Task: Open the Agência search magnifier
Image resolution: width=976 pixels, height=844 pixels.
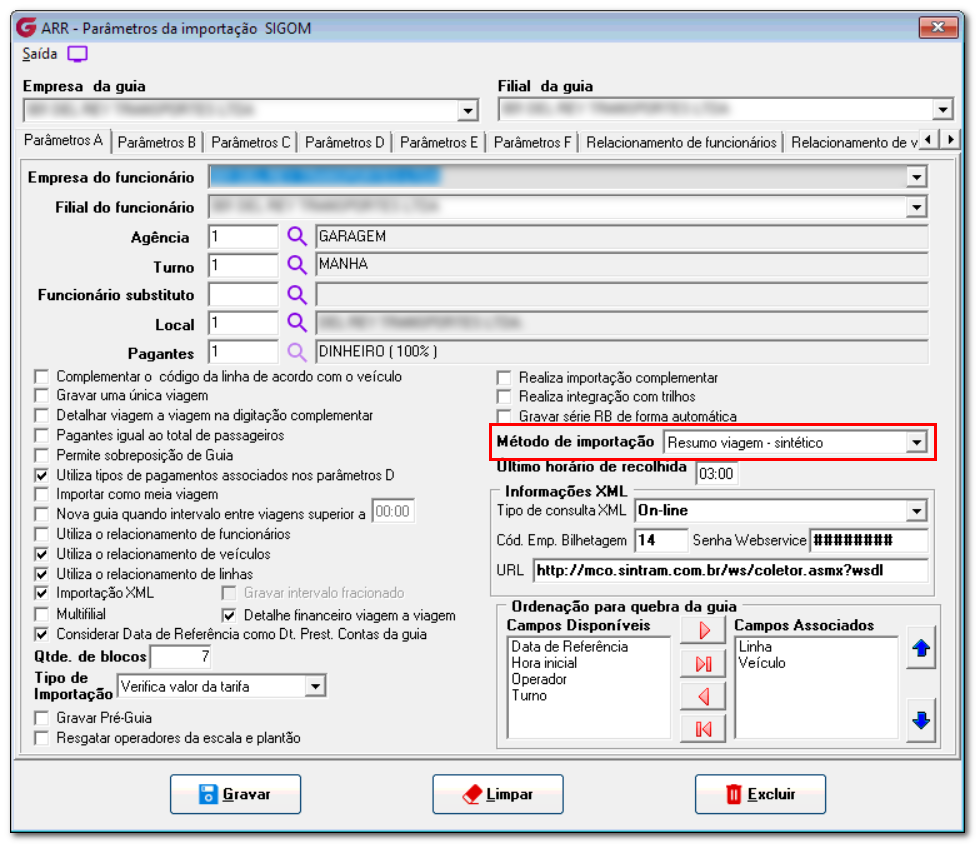Action: [297, 237]
